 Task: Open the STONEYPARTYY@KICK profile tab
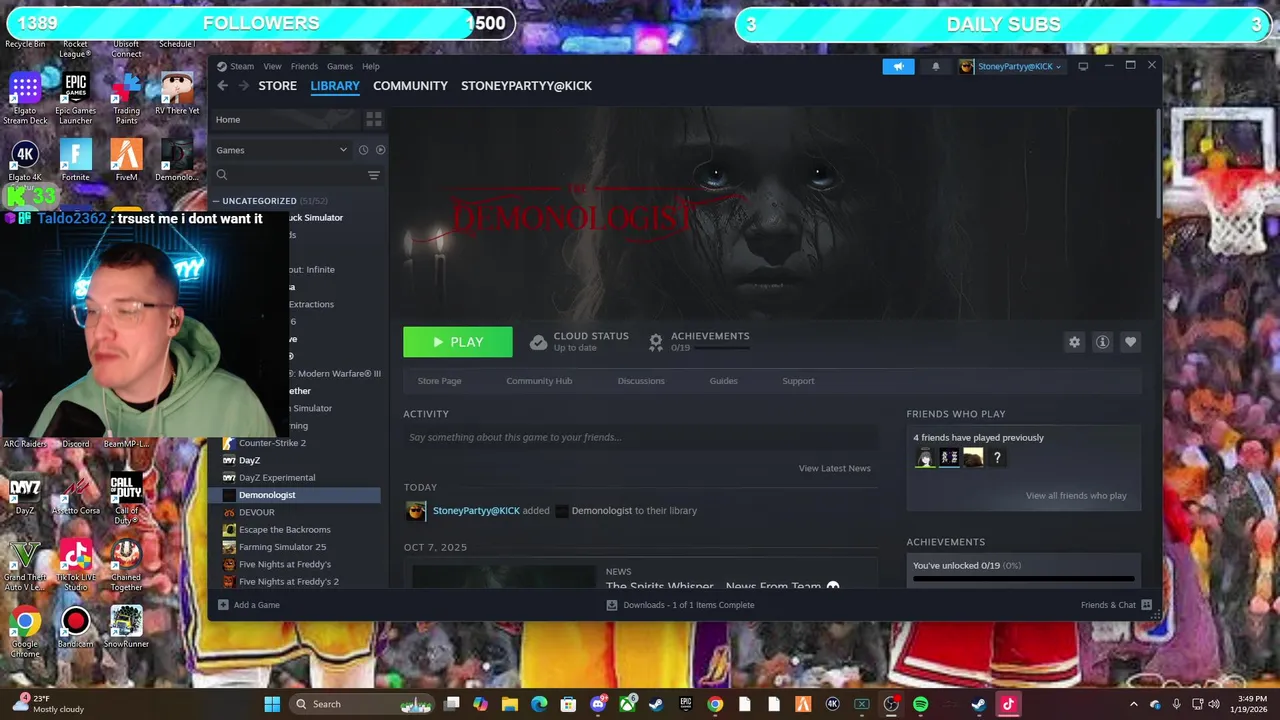click(x=526, y=86)
